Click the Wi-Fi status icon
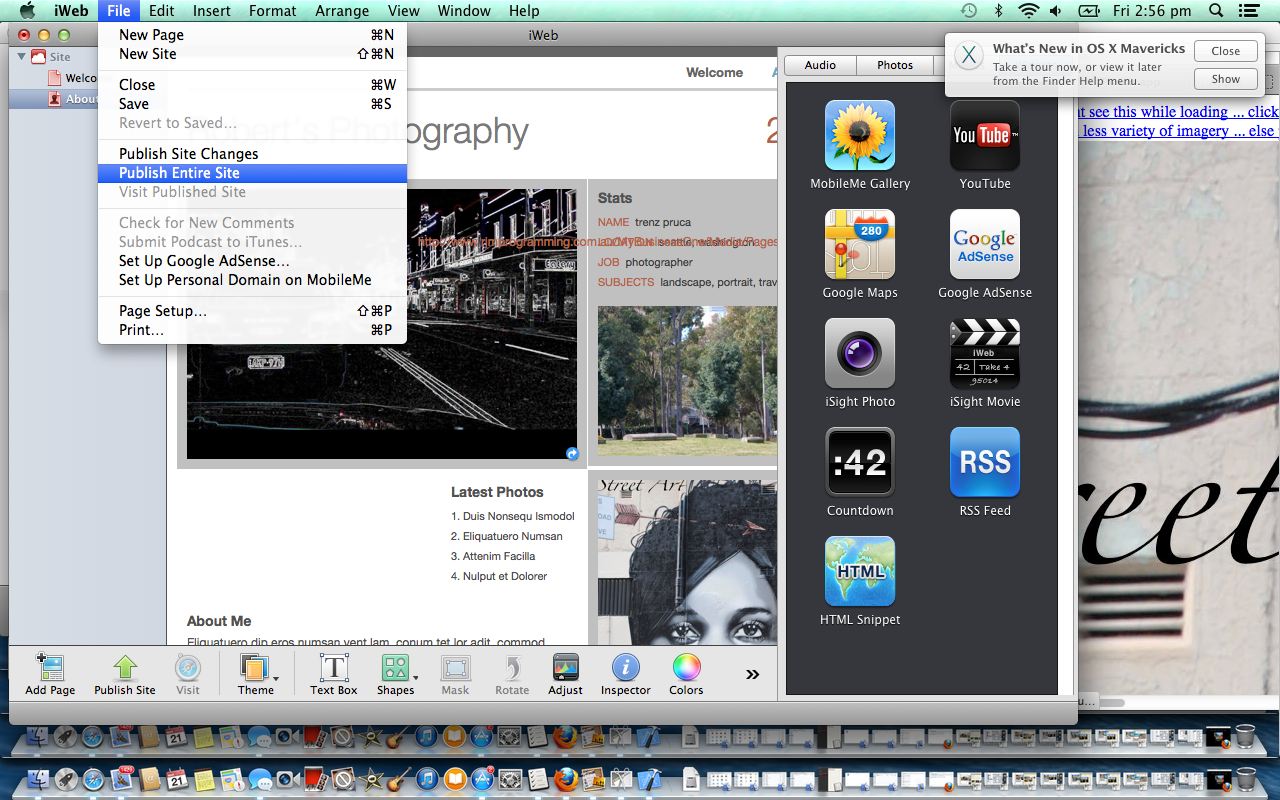This screenshot has height=800, width=1280. coord(1028,11)
